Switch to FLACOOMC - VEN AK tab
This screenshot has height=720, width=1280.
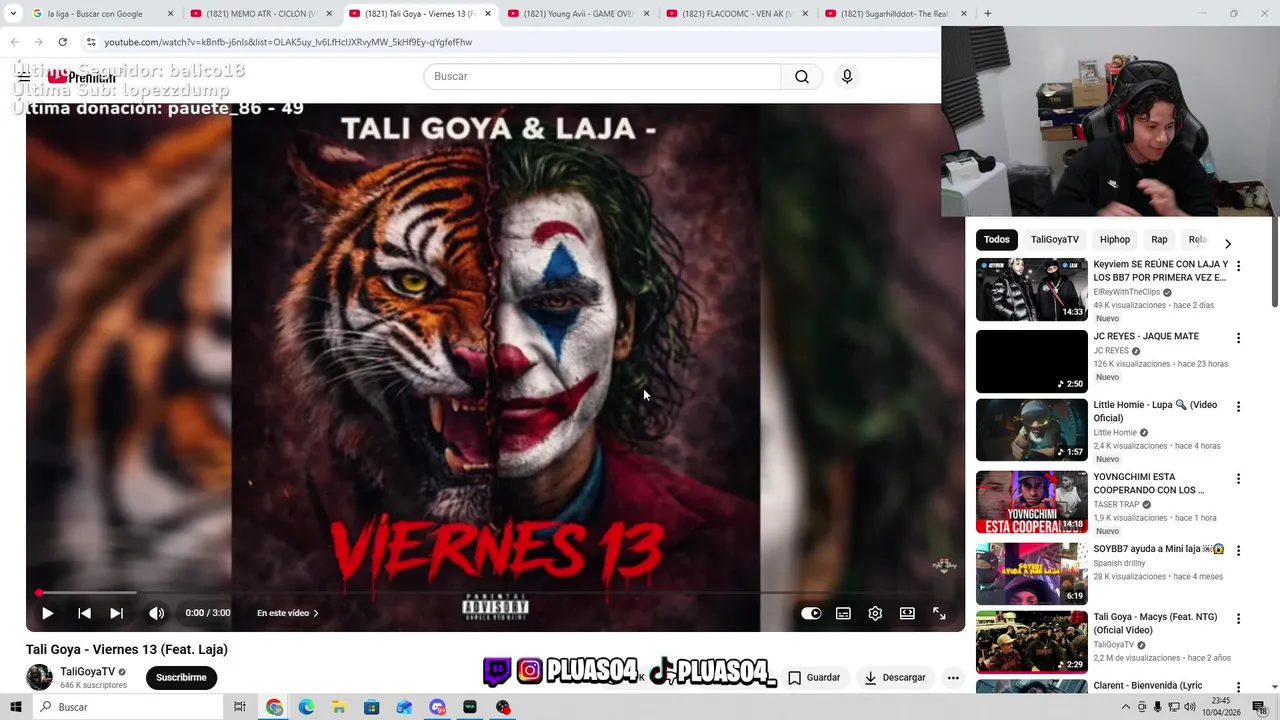pyautogui.click(x=738, y=14)
